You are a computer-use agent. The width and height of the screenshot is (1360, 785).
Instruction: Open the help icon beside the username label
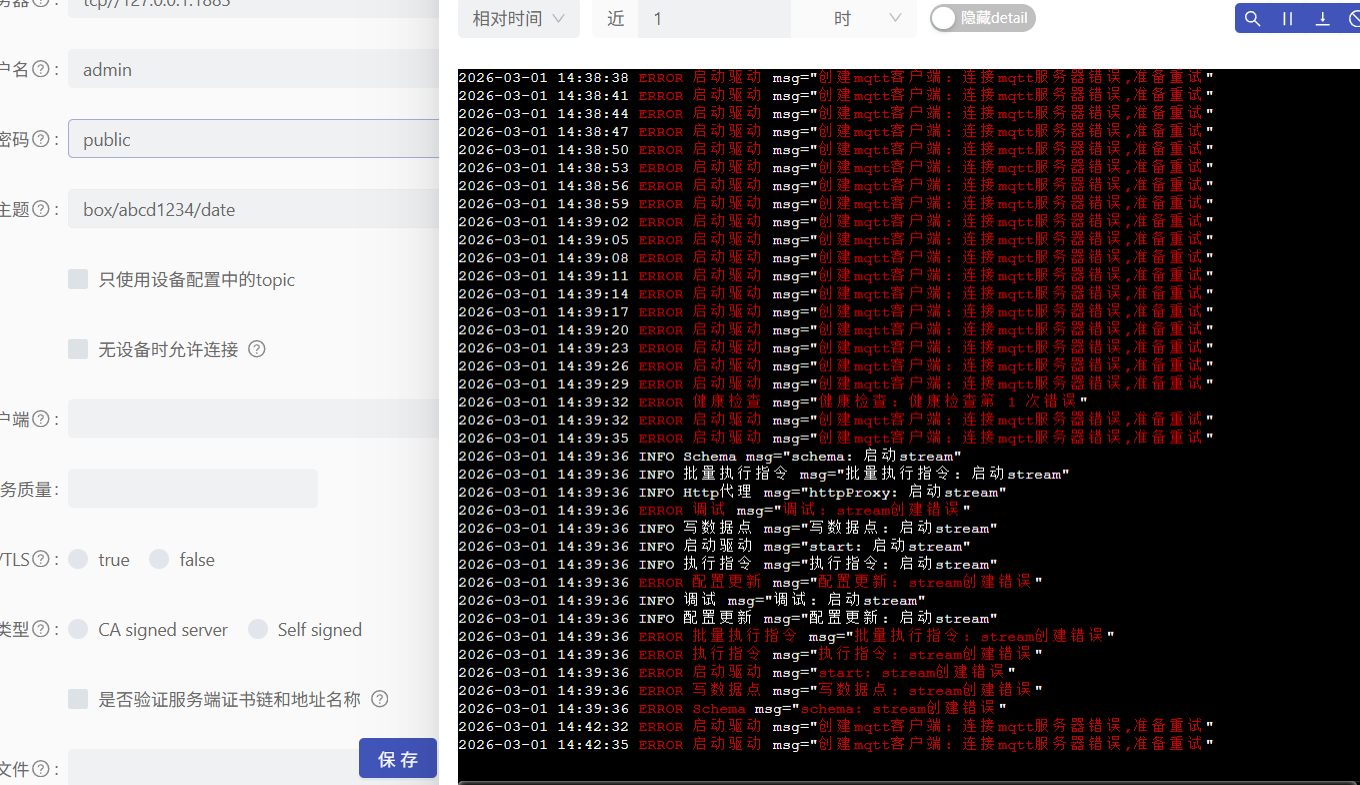point(41,70)
